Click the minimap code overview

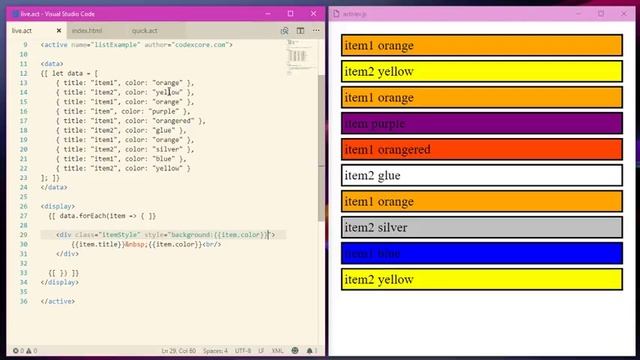300,57
